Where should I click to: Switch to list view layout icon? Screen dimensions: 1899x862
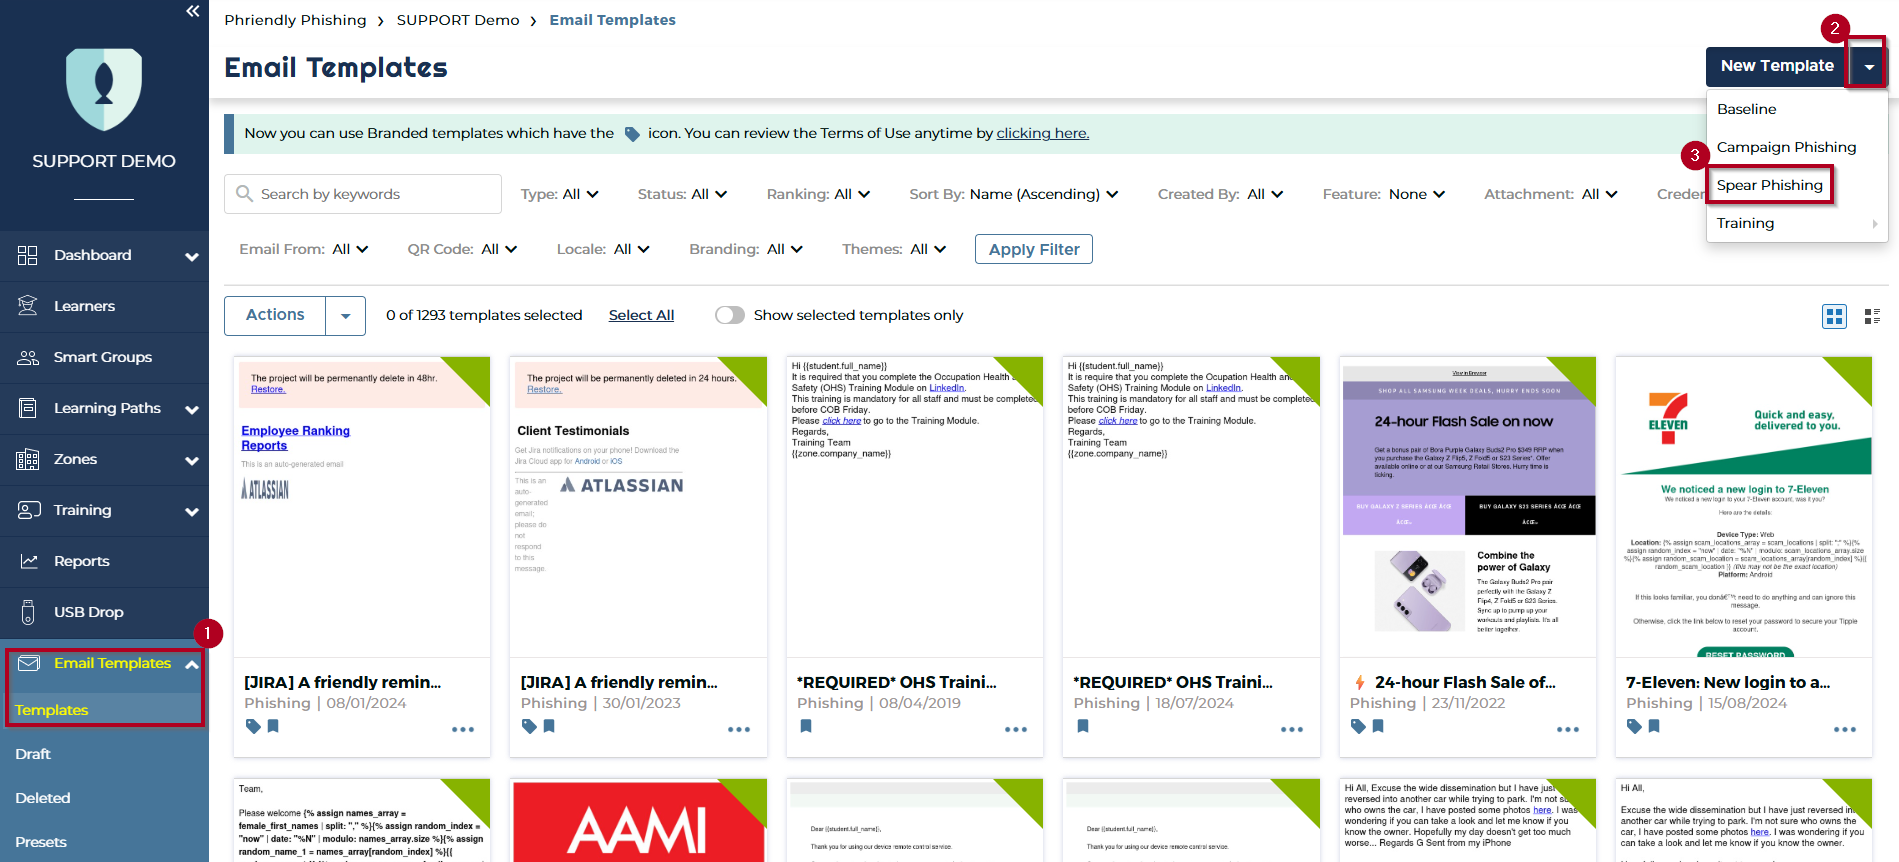[x=1872, y=317]
